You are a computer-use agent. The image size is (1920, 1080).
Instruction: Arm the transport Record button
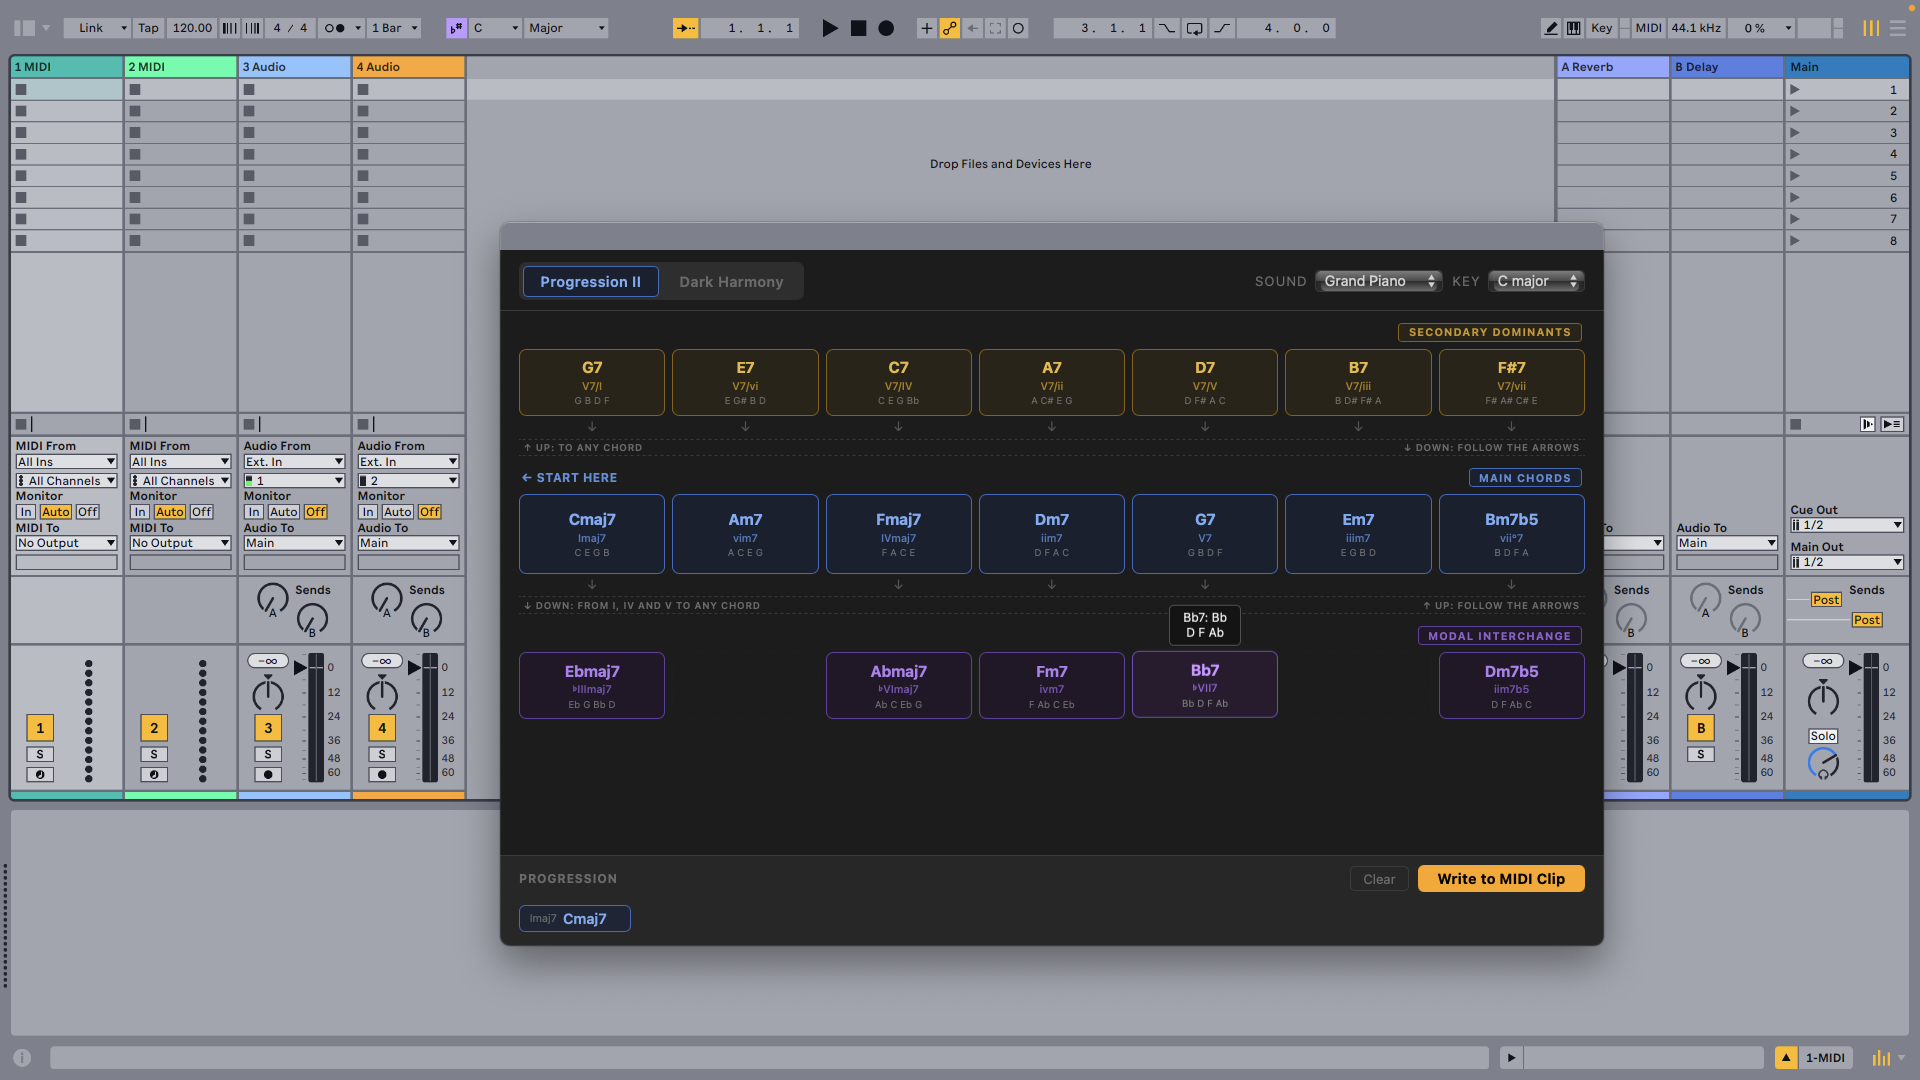886,28
